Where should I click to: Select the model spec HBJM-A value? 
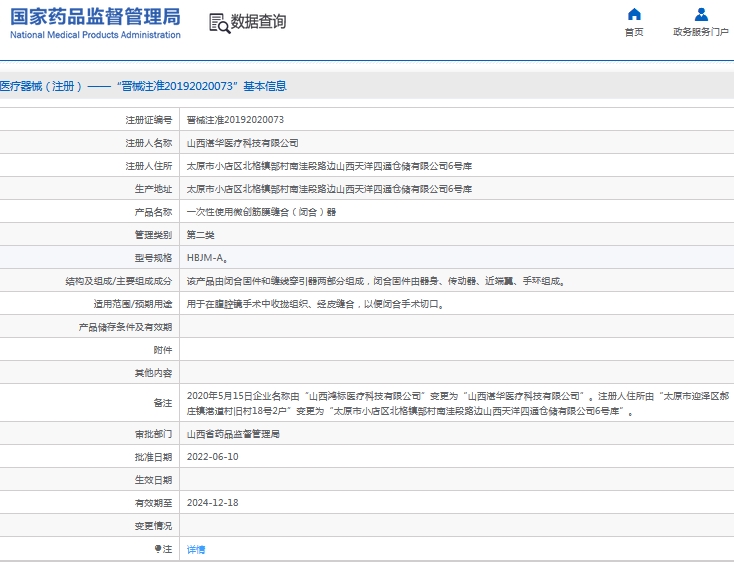click(x=207, y=258)
